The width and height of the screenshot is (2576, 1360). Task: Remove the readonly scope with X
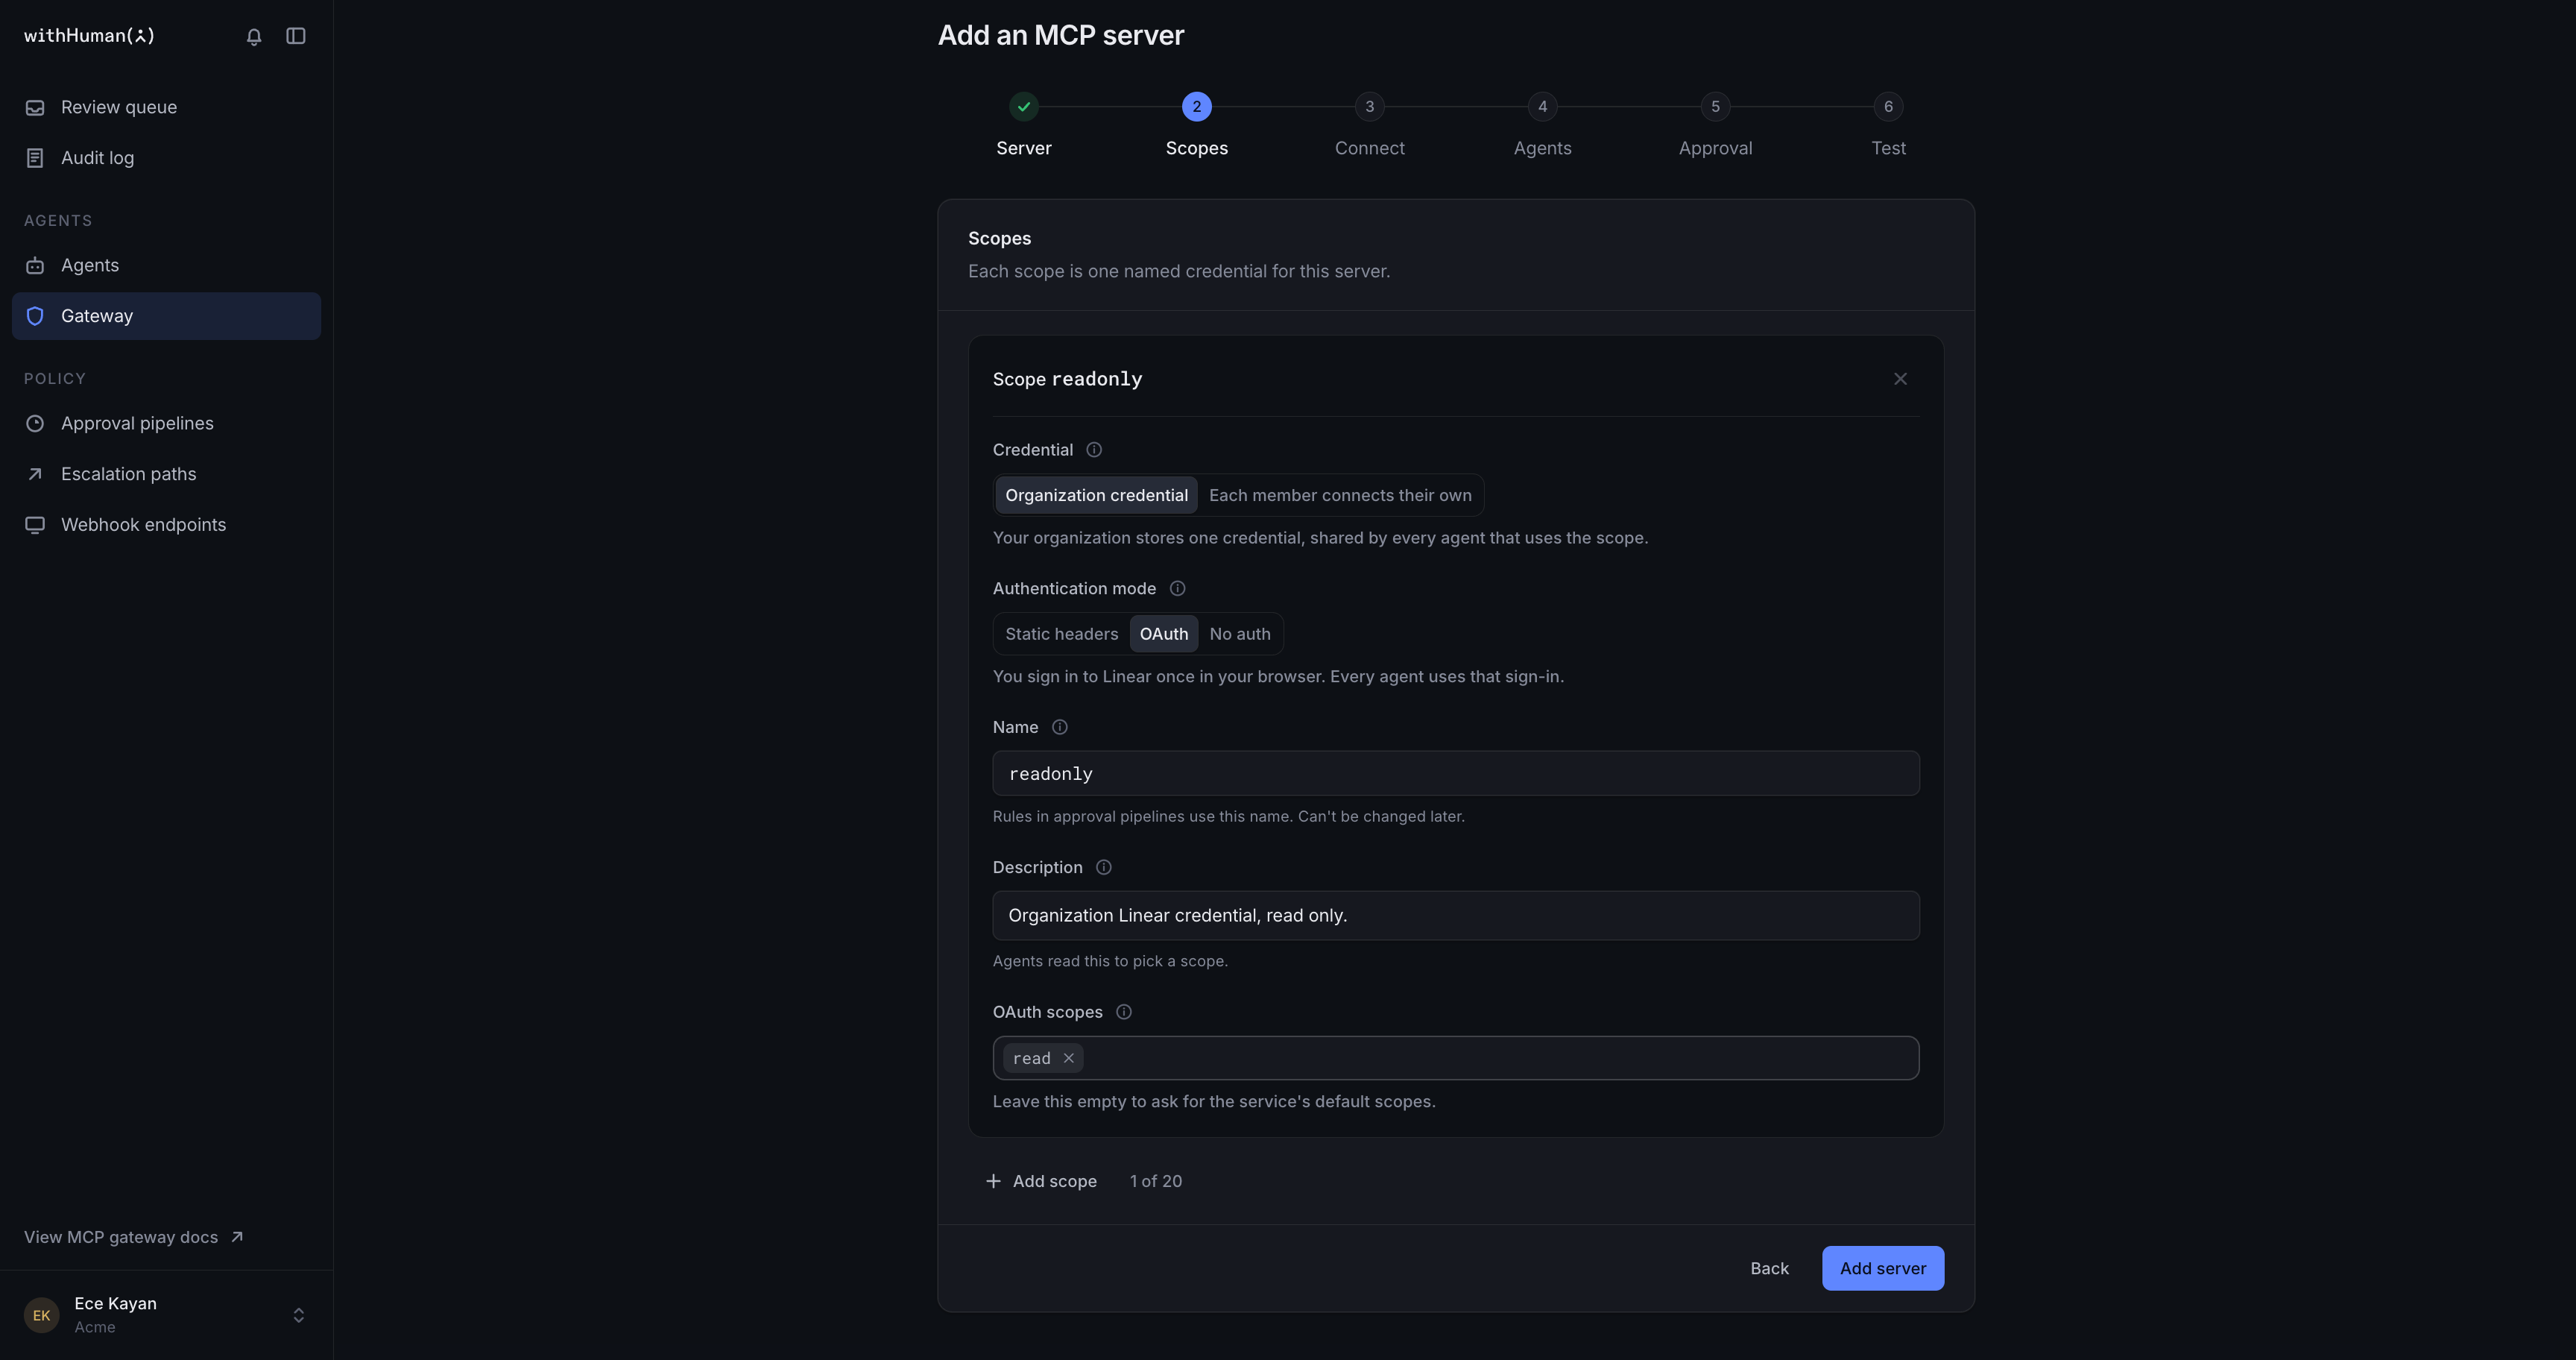(x=1900, y=379)
